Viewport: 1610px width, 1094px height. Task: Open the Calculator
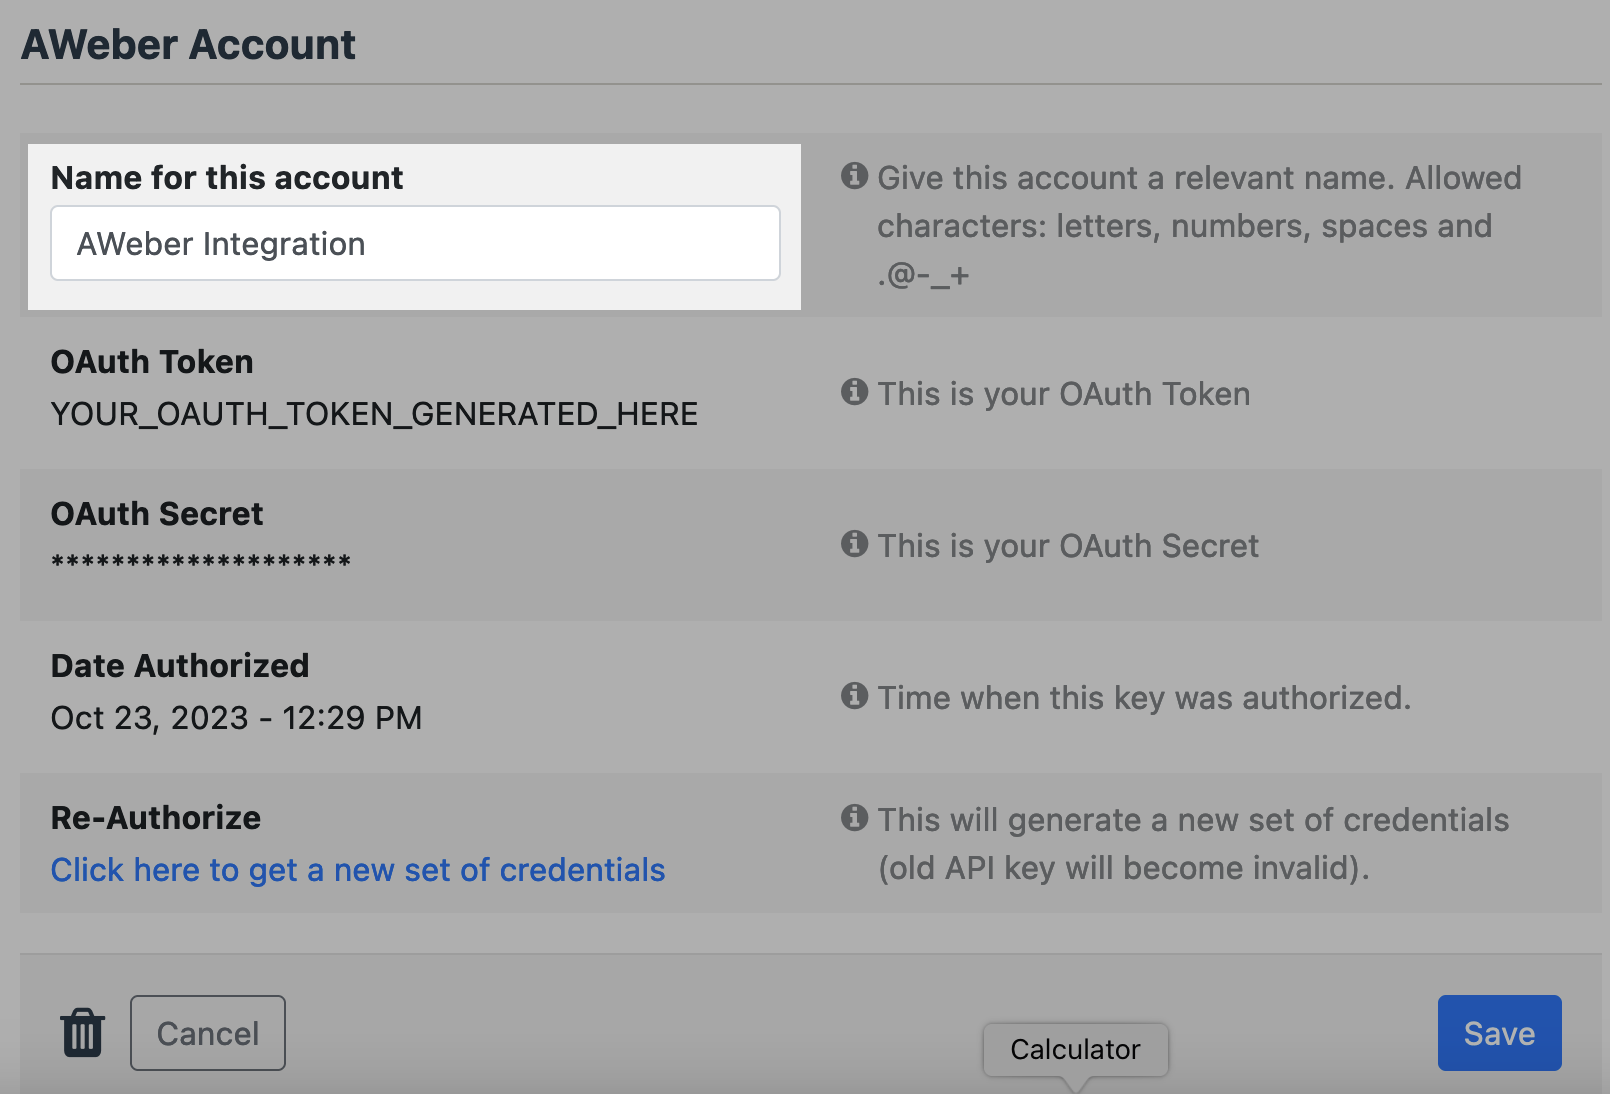coord(1075,1049)
